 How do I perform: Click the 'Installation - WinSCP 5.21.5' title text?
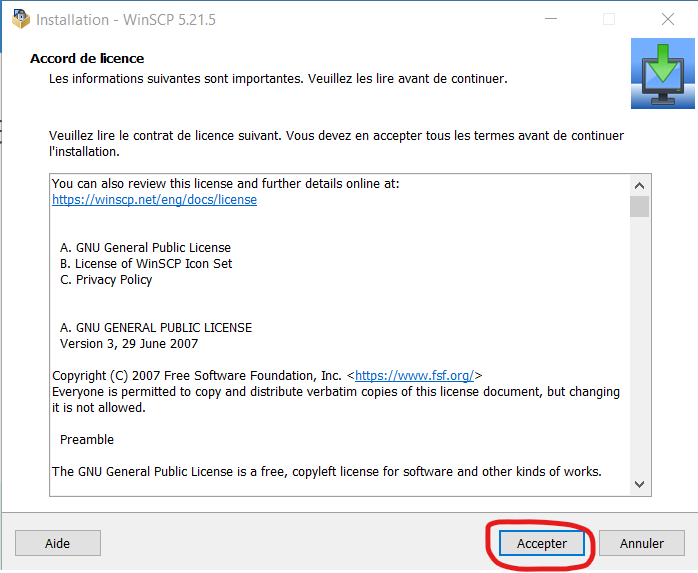125,19
